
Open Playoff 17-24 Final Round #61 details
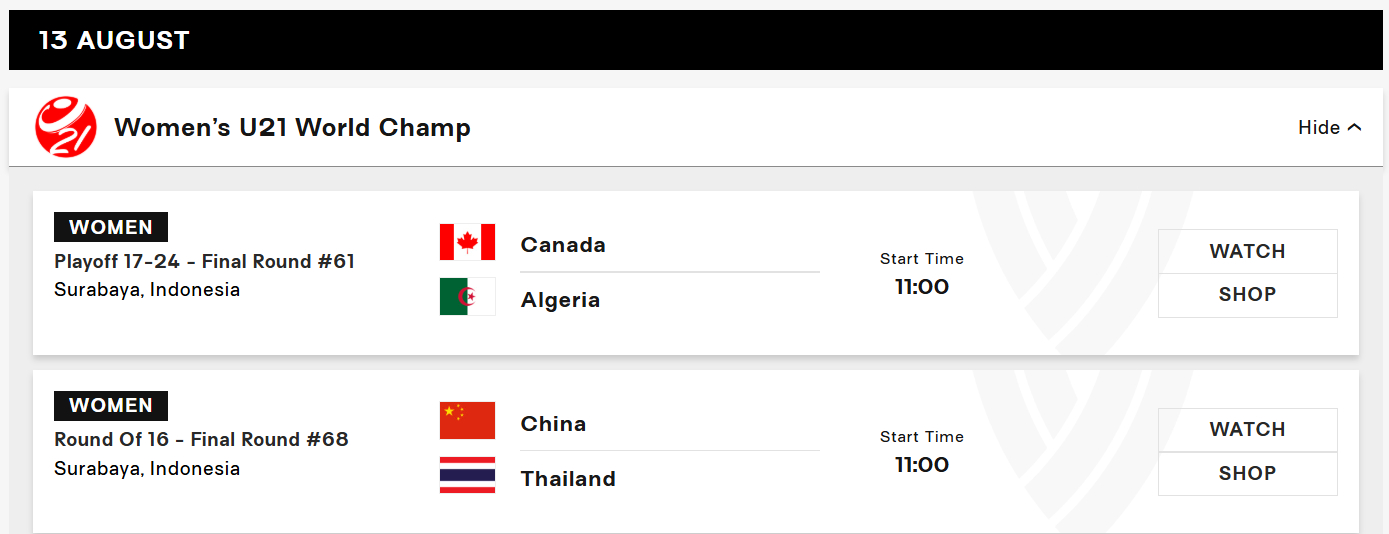204,262
